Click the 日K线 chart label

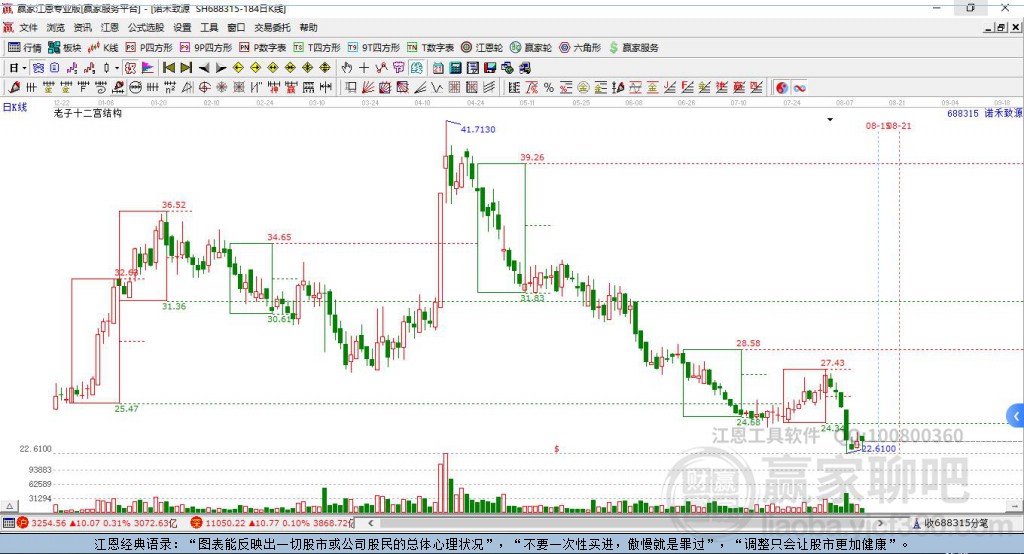click(15, 107)
